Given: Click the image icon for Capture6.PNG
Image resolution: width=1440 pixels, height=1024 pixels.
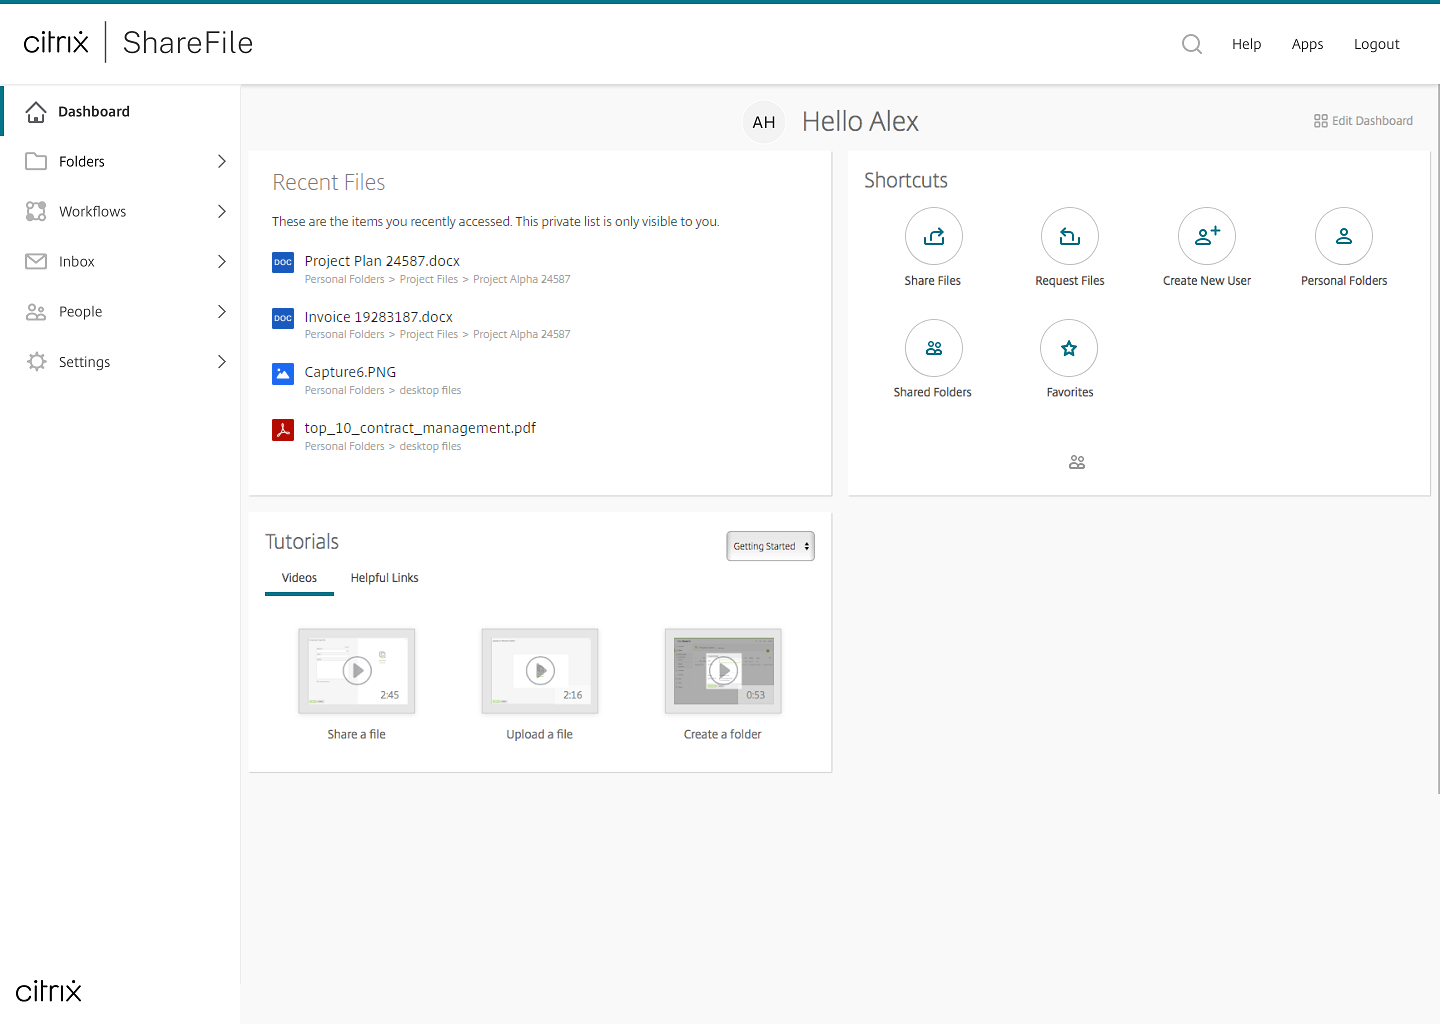Looking at the screenshot, I should coord(283,374).
